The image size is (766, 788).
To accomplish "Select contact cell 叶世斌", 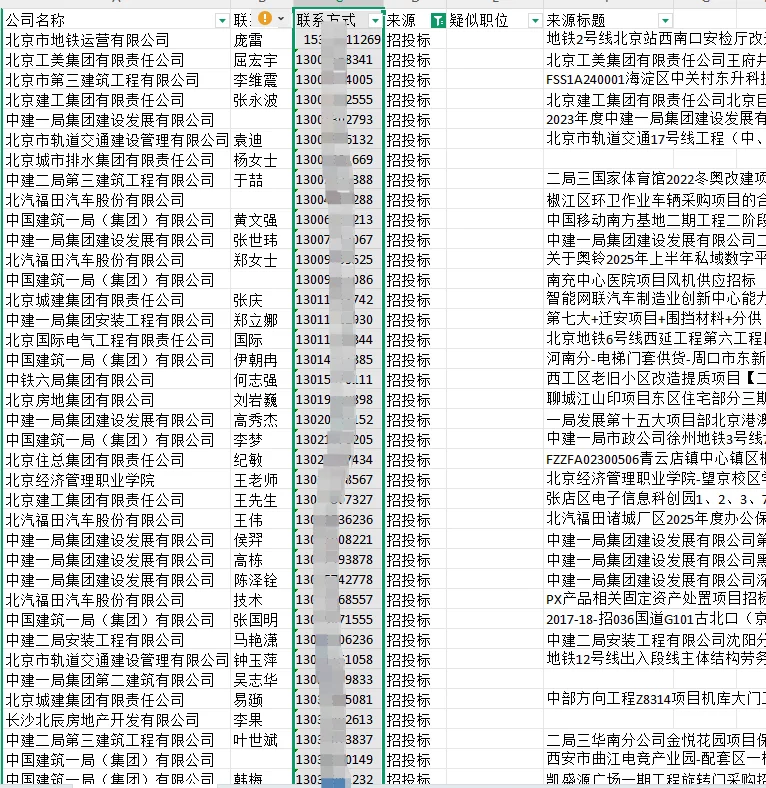I will pyautogui.click(x=261, y=740).
